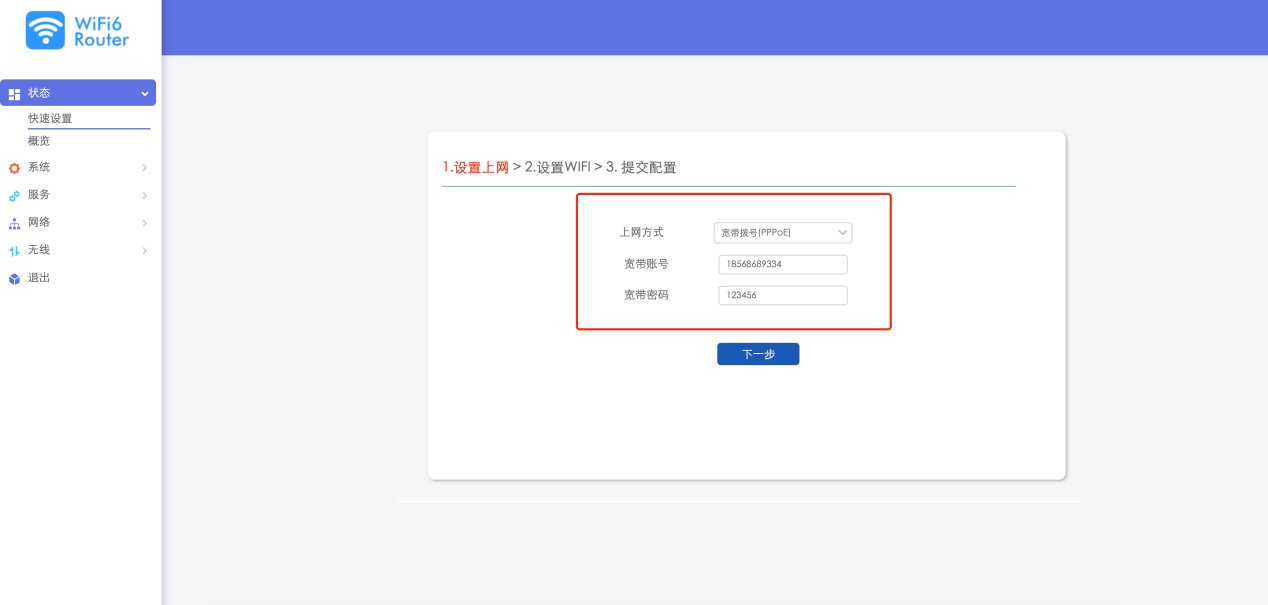Select 网络 in sidebar

click(x=39, y=222)
